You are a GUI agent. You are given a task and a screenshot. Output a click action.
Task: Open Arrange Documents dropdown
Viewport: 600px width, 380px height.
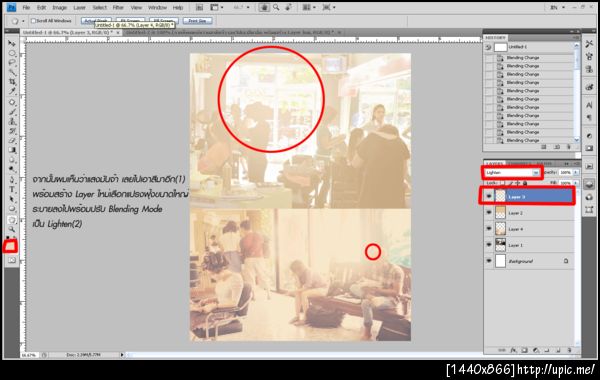click(x=309, y=7)
